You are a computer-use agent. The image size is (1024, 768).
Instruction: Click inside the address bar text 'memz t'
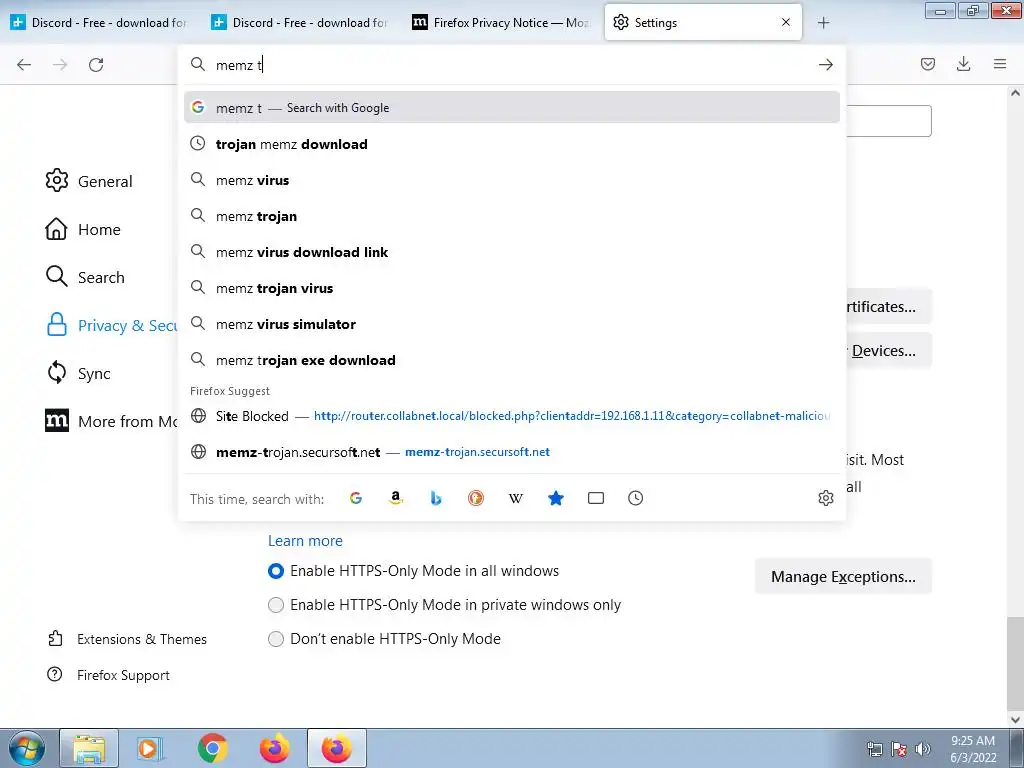point(239,65)
